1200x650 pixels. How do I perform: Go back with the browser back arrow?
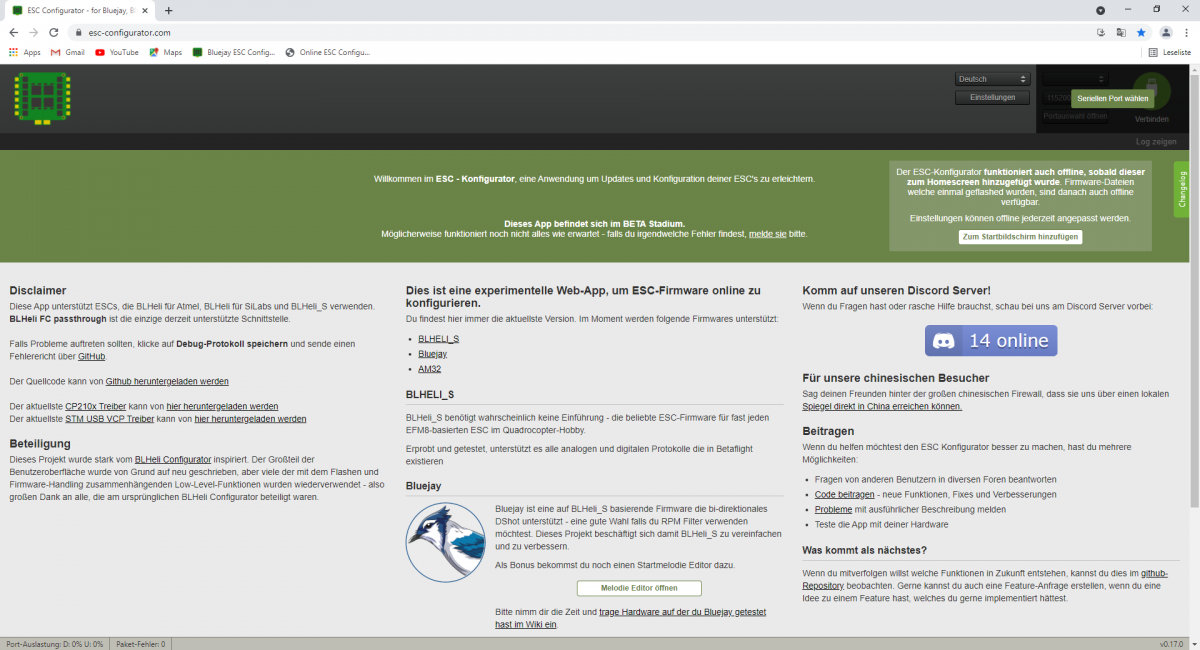click(13, 32)
